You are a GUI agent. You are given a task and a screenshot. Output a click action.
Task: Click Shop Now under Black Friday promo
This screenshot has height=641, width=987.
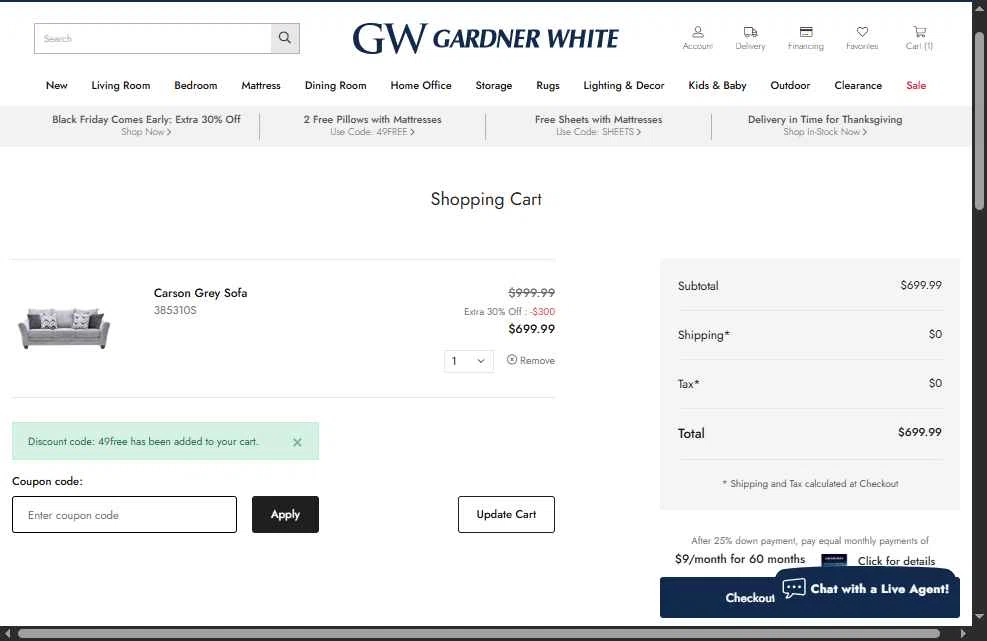[146, 132]
